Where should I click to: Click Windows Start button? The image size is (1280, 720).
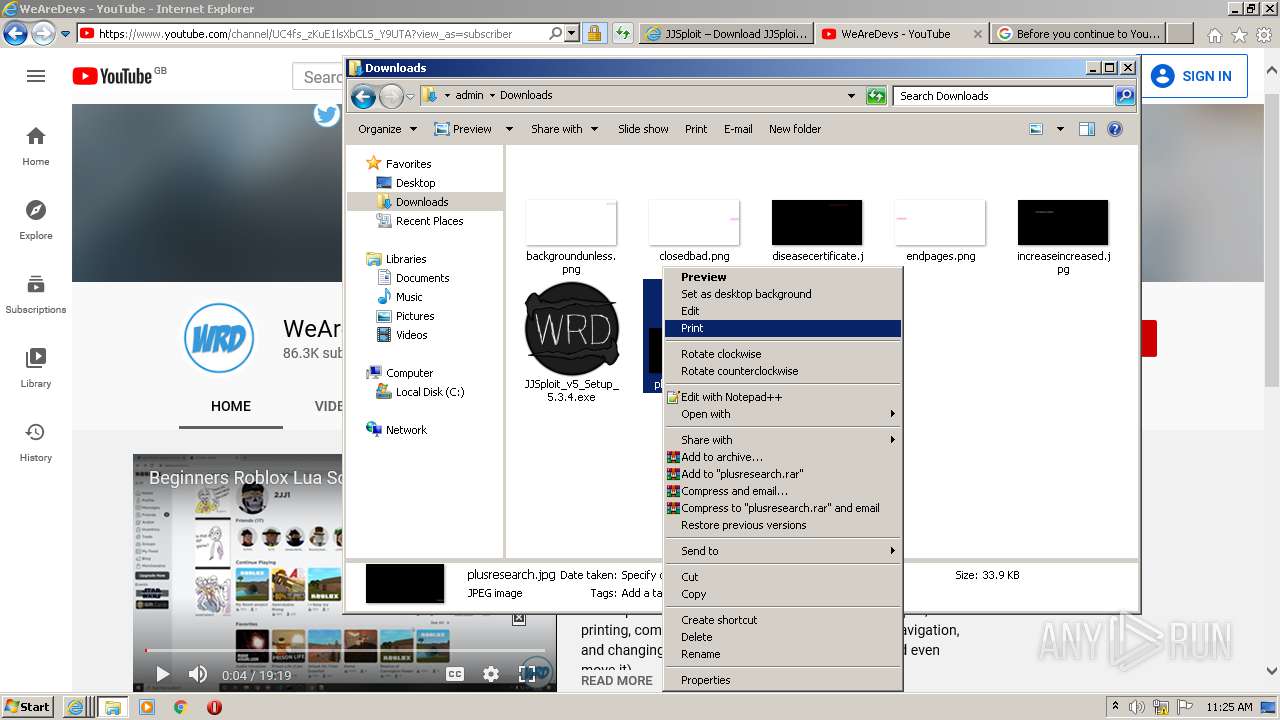[28, 706]
